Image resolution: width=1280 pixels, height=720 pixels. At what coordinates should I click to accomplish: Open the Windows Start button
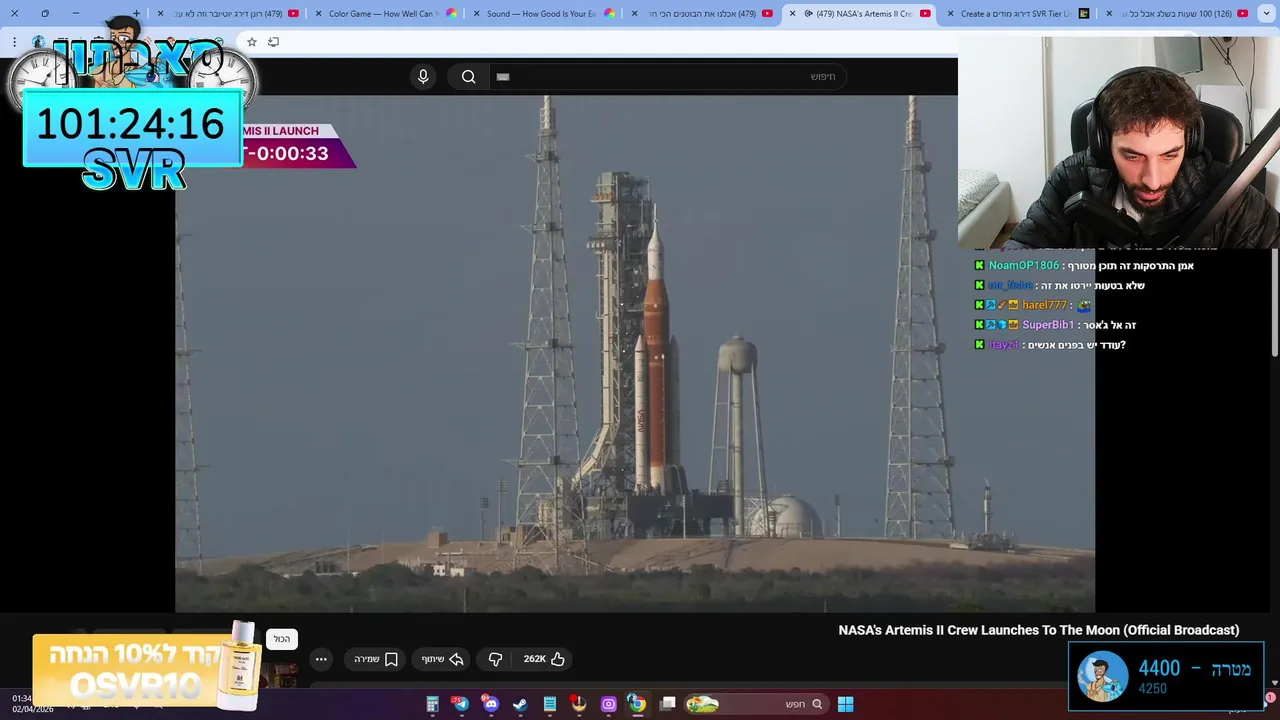[845, 704]
